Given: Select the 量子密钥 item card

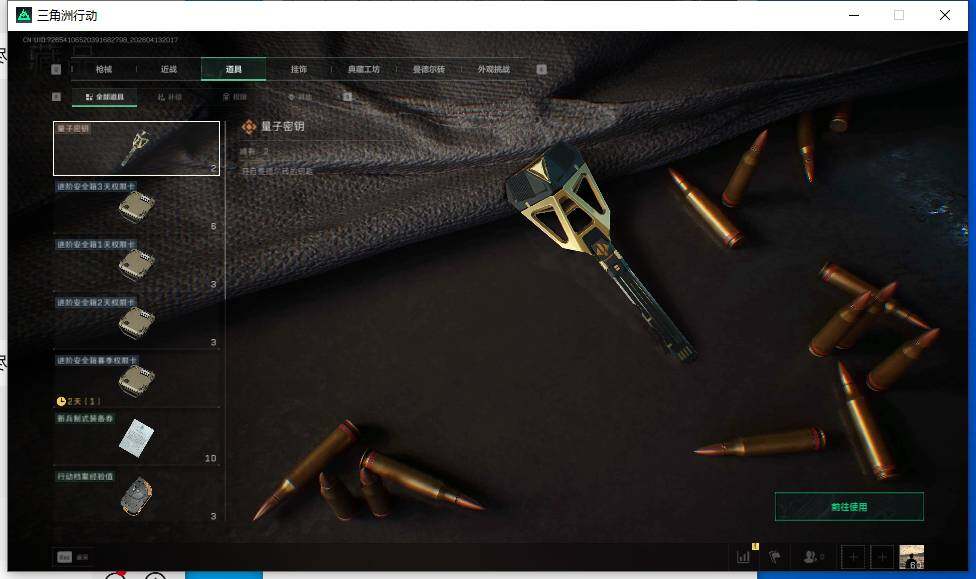Looking at the screenshot, I should pyautogui.click(x=136, y=148).
